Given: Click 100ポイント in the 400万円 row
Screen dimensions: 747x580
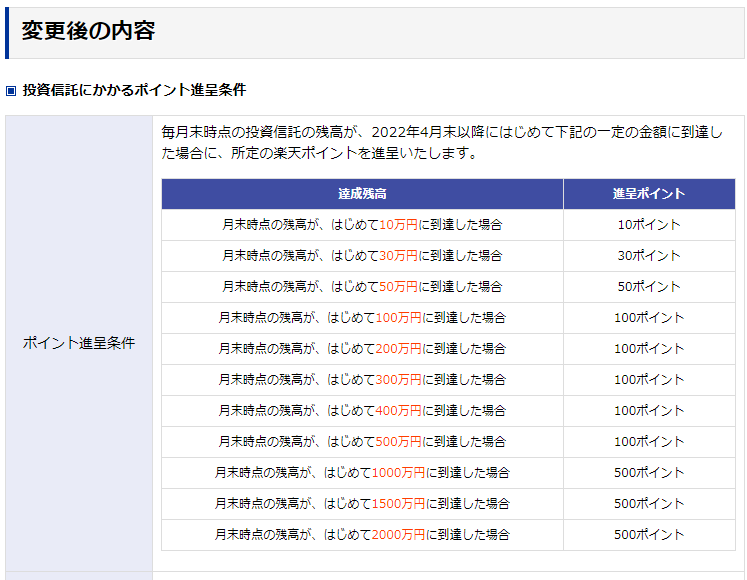Looking at the screenshot, I should point(649,410).
